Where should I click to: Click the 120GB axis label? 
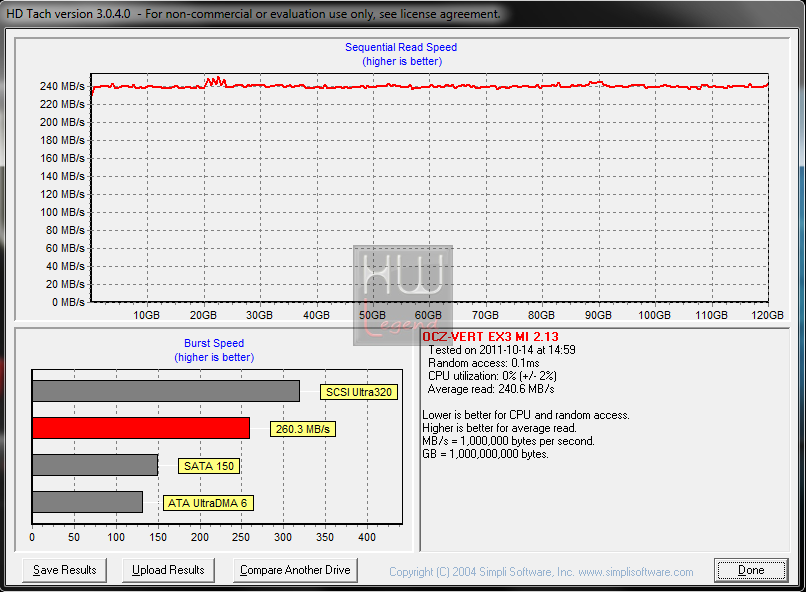click(767, 315)
